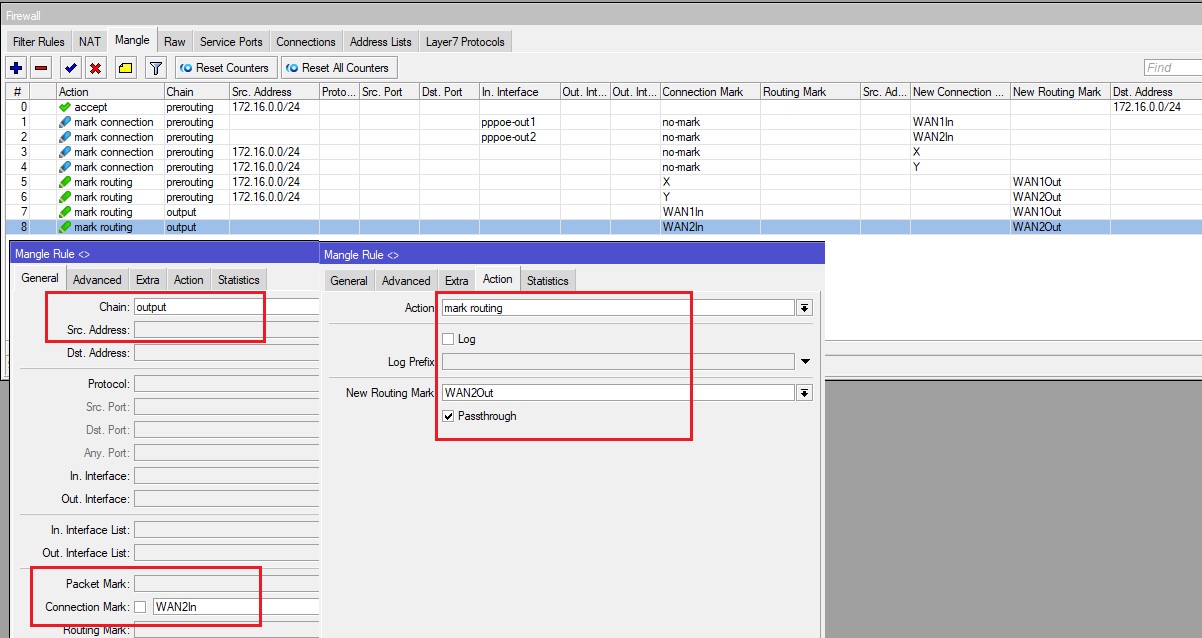Click the red minus Remove rule icon

coord(41,68)
